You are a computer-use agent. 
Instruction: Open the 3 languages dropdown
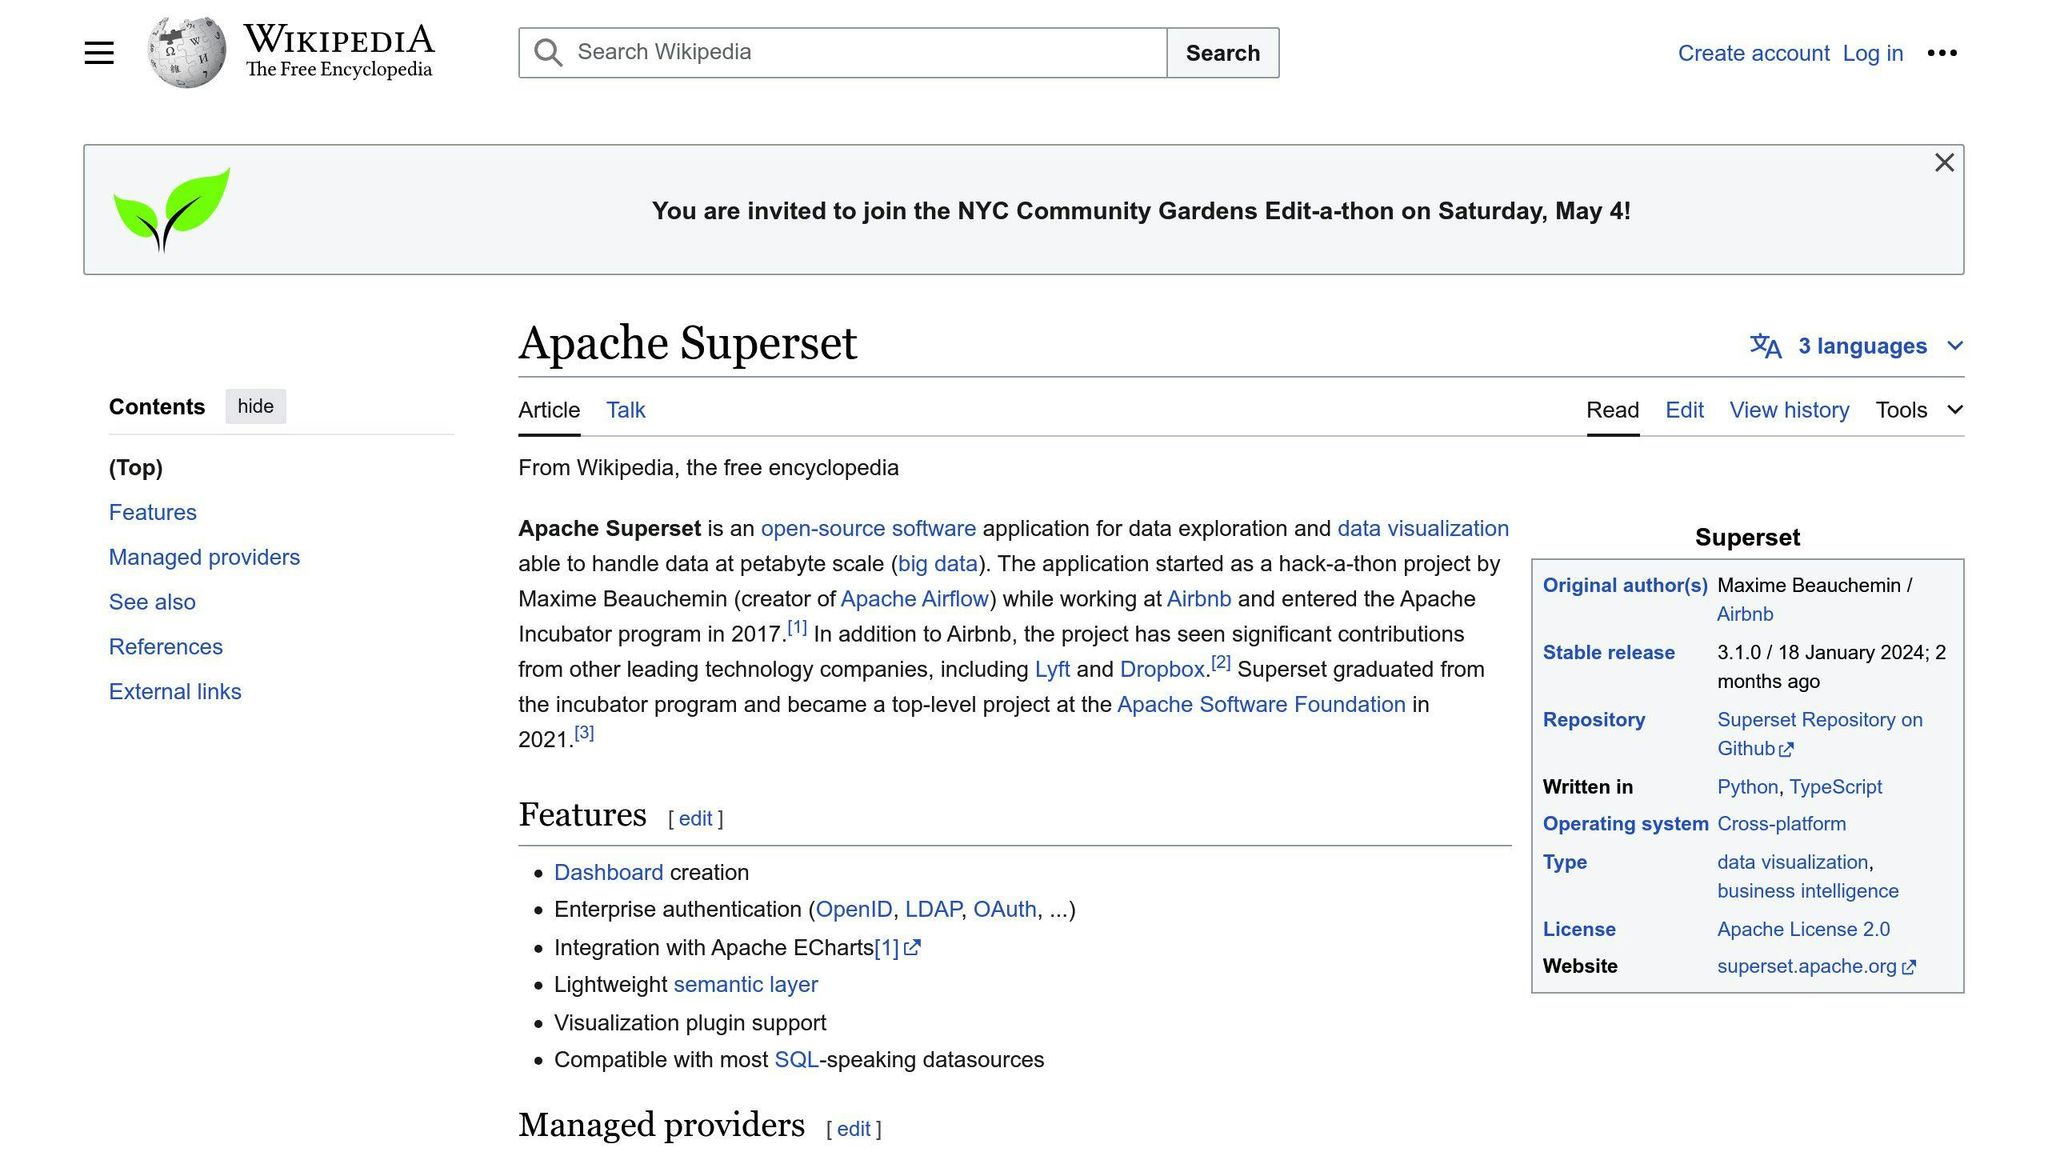tap(1862, 346)
